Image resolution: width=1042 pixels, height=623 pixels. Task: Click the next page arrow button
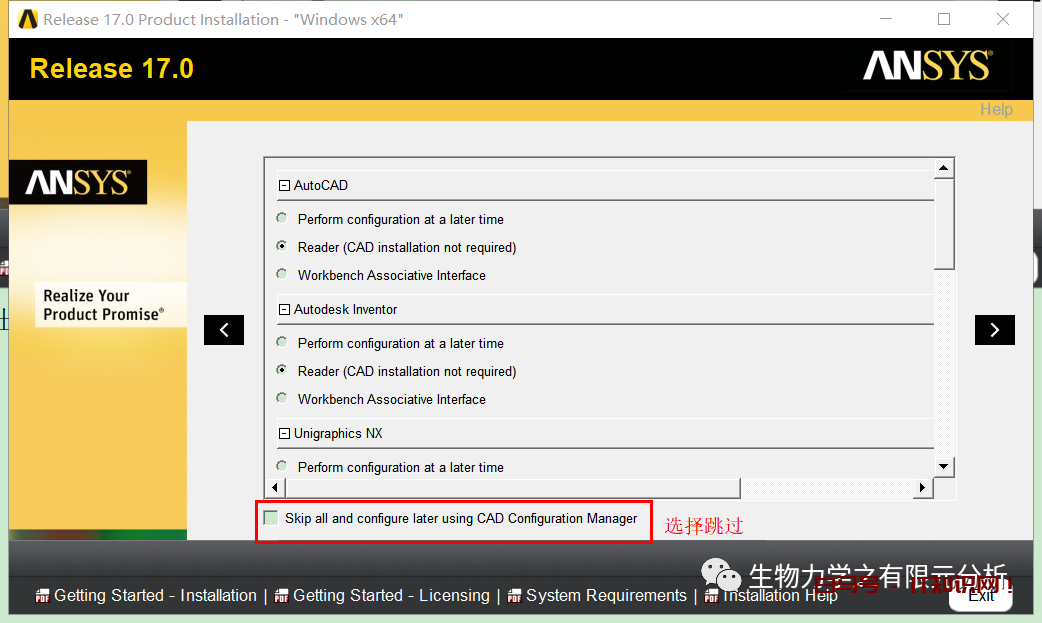click(x=994, y=330)
